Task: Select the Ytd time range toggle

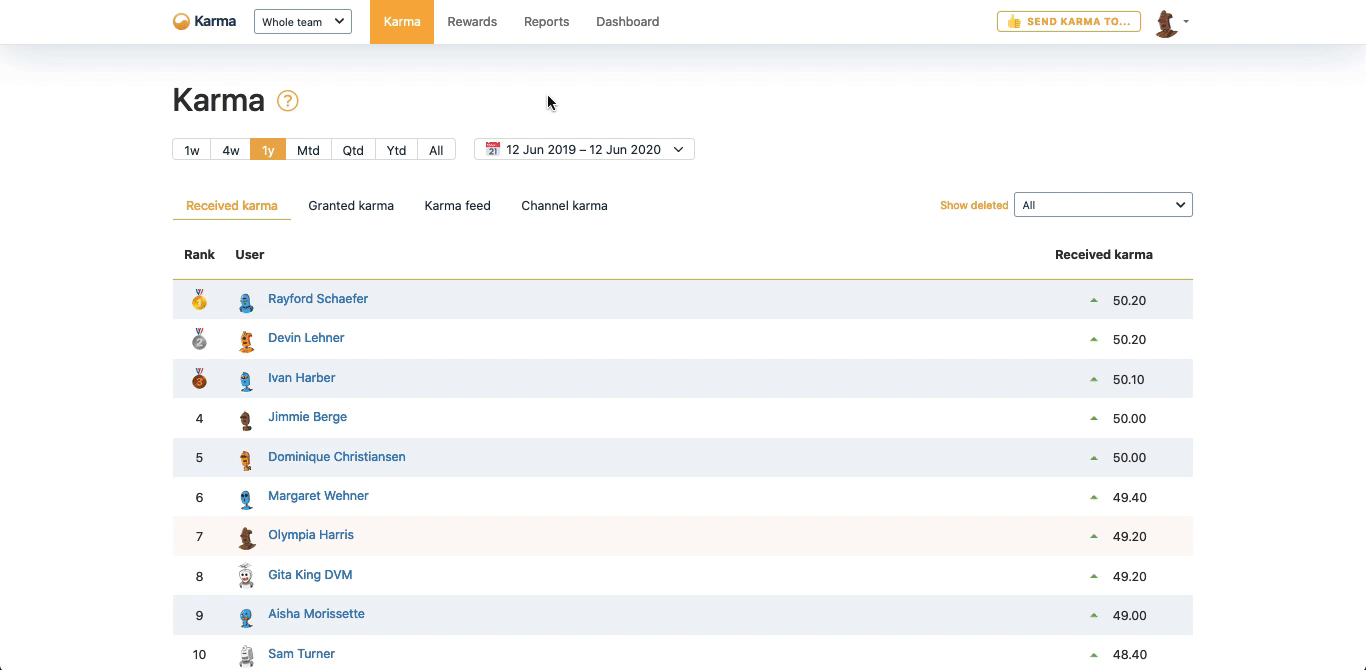Action: [x=396, y=150]
